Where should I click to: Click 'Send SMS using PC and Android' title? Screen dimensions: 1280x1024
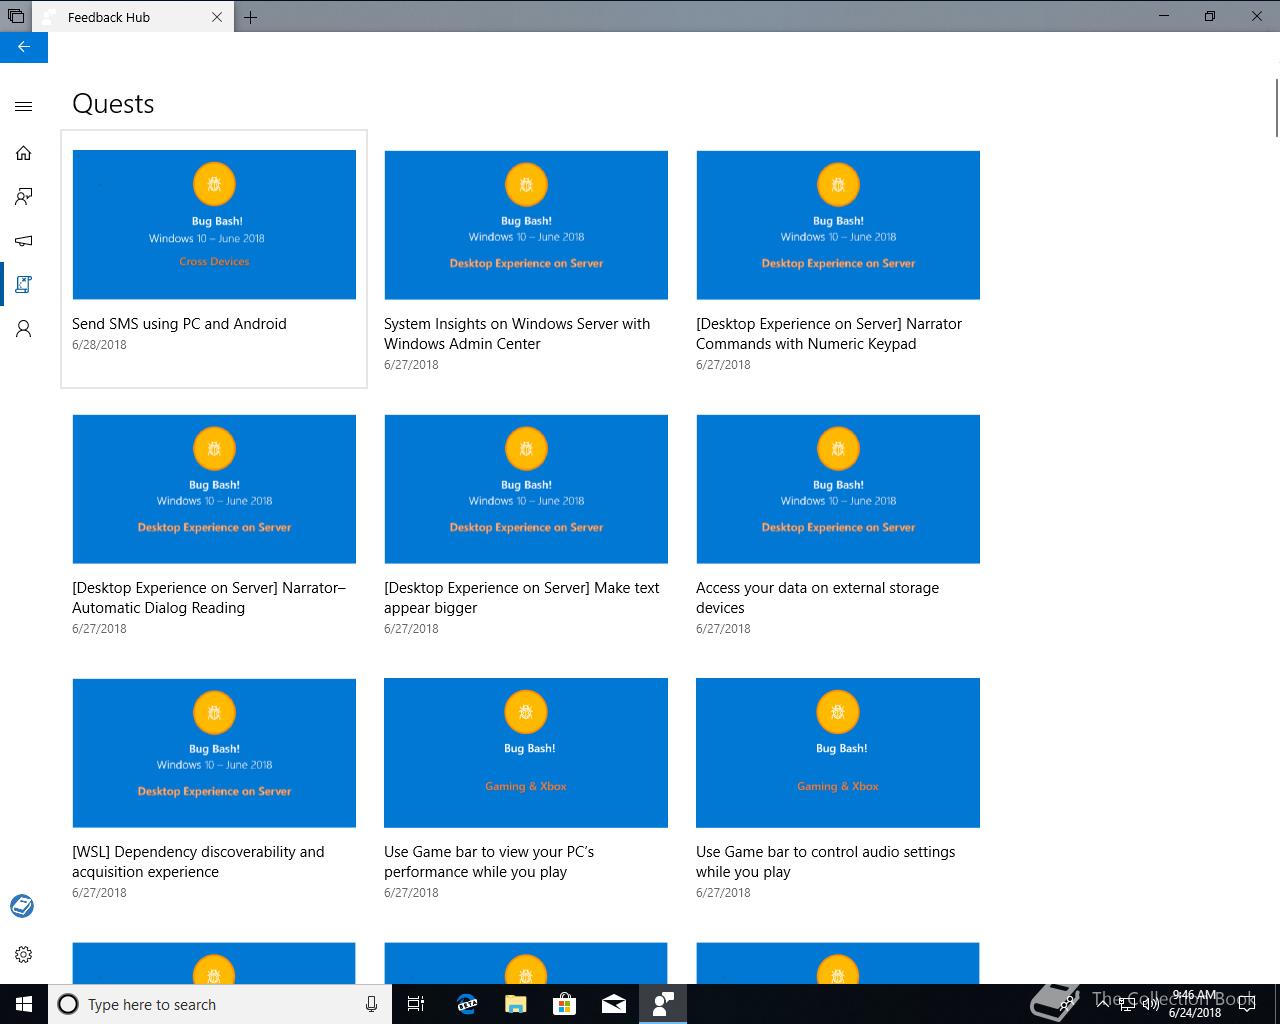click(179, 324)
